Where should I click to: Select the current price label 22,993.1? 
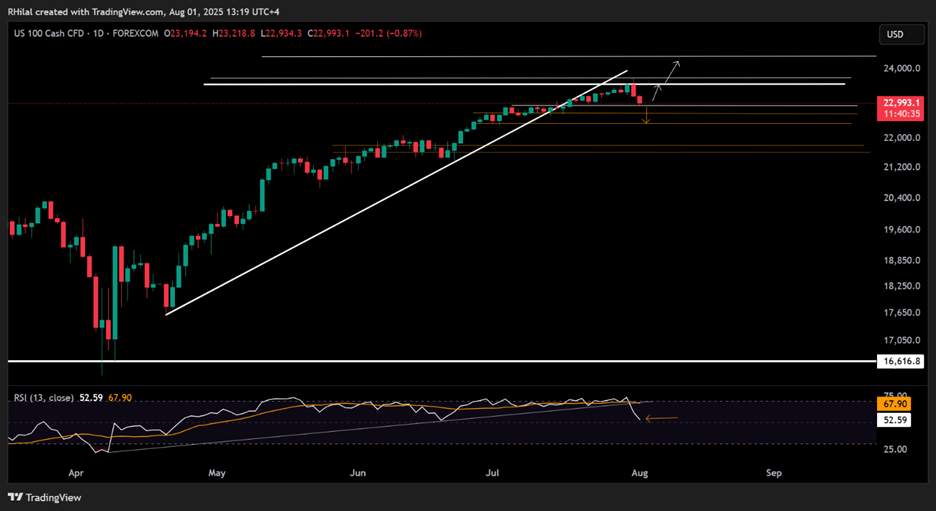(x=899, y=102)
